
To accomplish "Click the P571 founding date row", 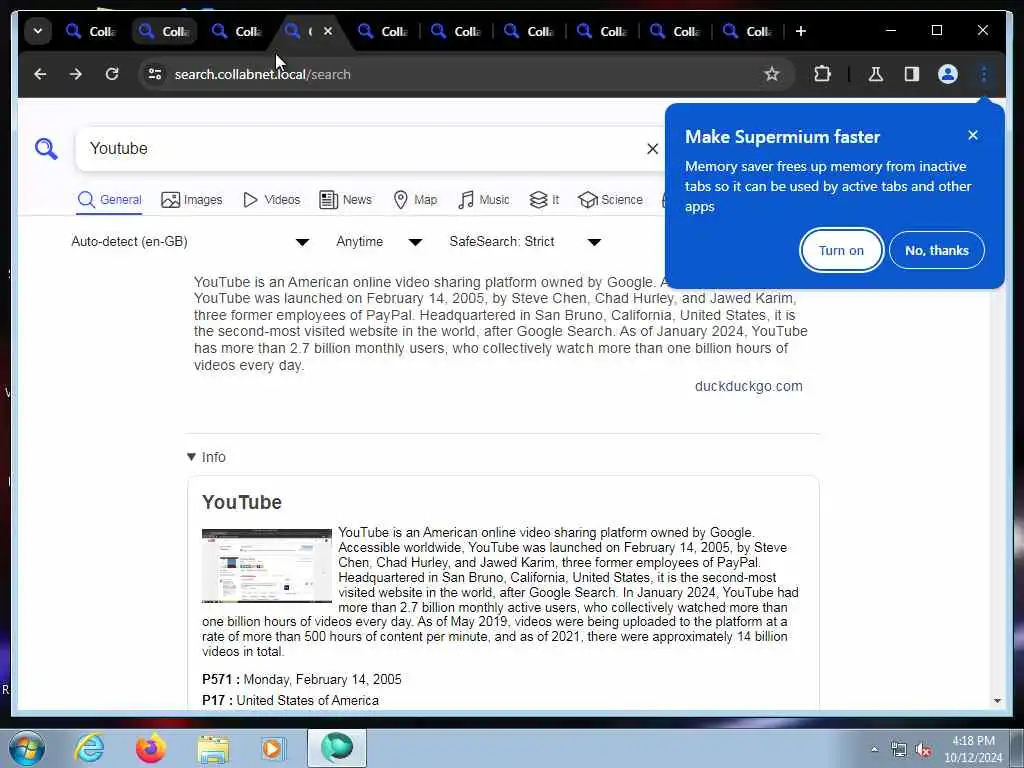I will click(x=302, y=679).
